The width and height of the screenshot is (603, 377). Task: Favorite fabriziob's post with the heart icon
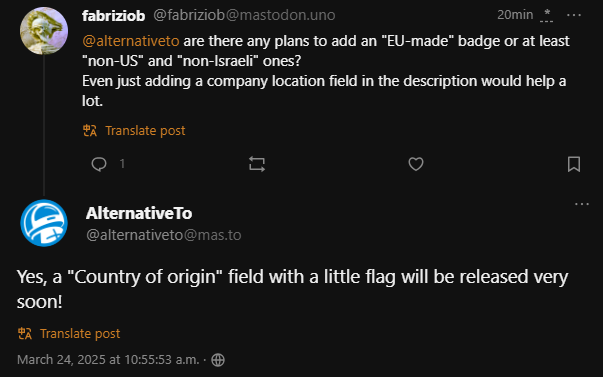pyautogui.click(x=416, y=164)
